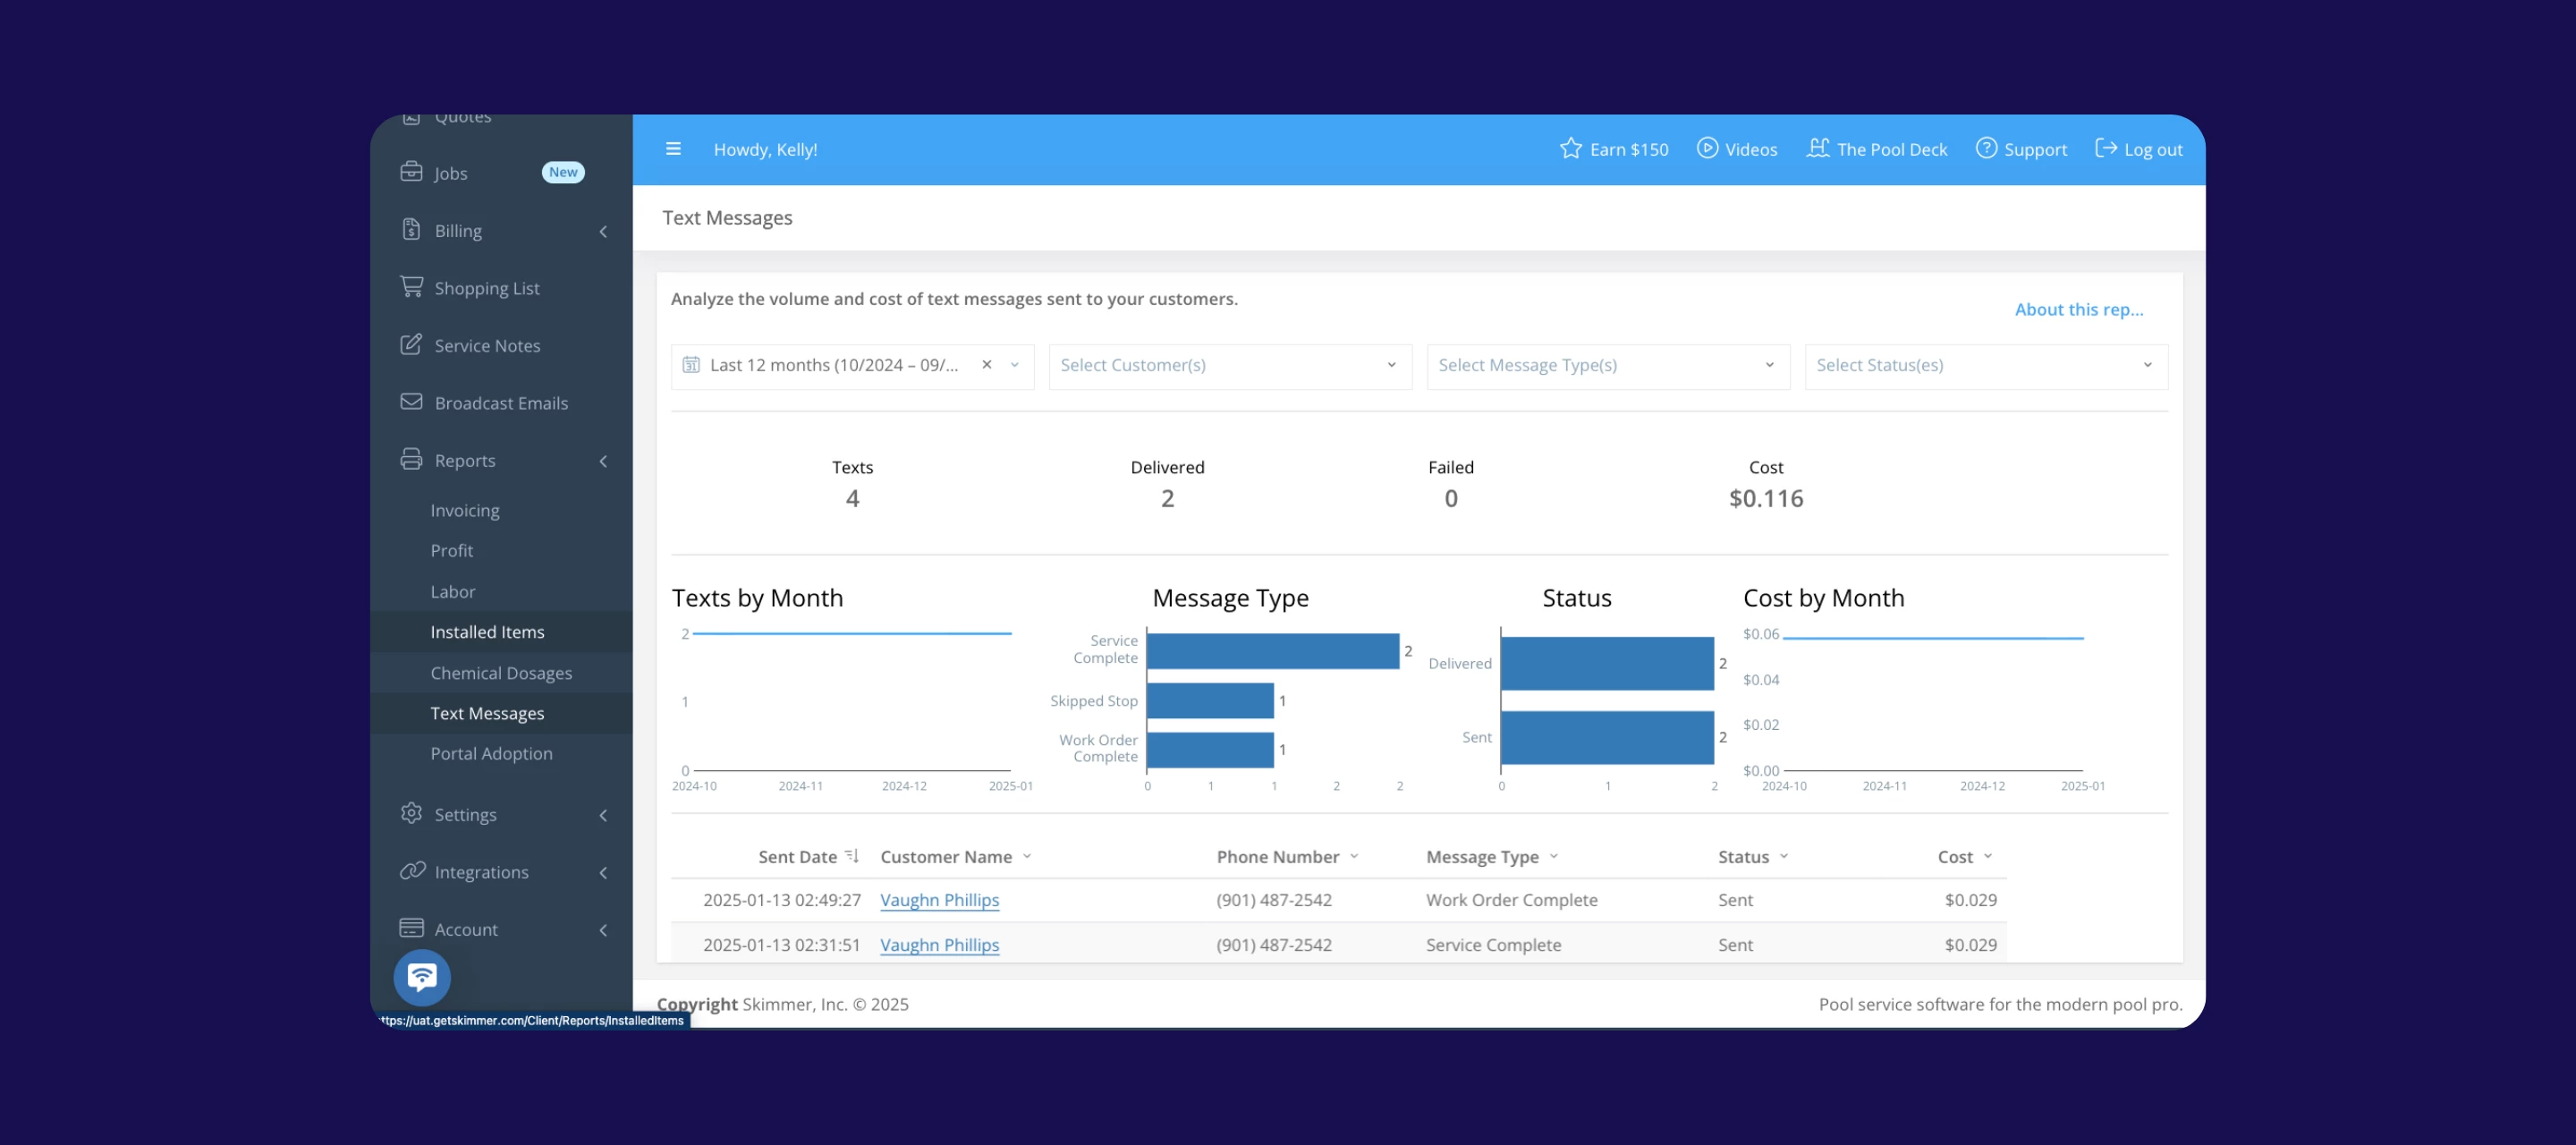Click the Service Complete chart bar
This screenshot has width=2576, height=1145.
1272,651
